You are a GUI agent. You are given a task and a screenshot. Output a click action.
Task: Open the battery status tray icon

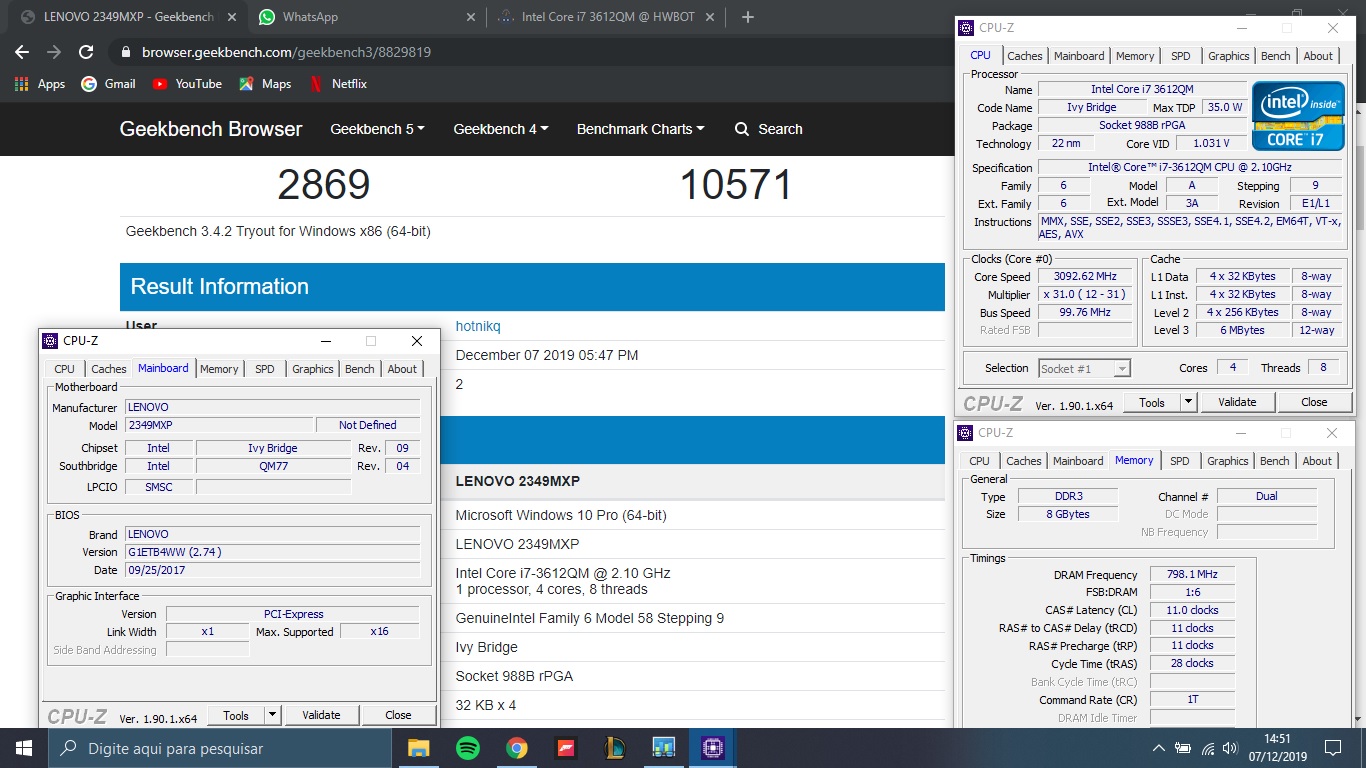(1183, 748)
